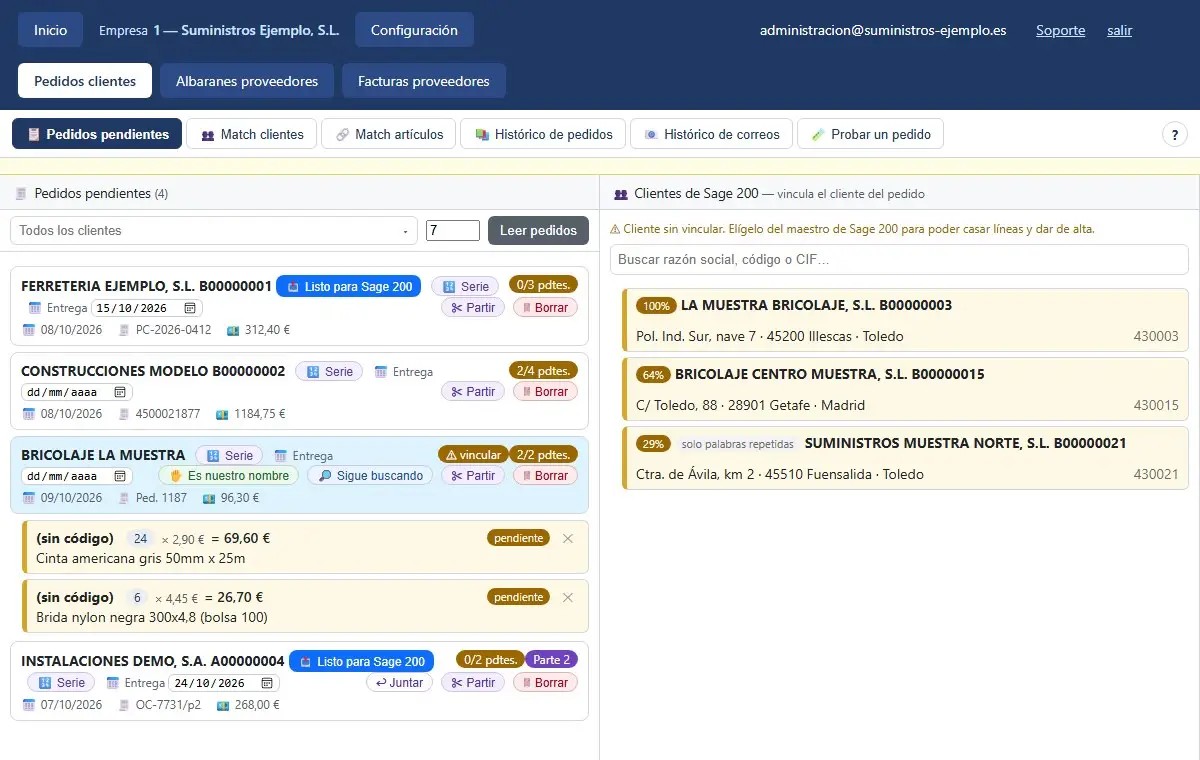
Task: Split FERRETERIA EJEMPLO order with Partir
Action: pos(473,307)
